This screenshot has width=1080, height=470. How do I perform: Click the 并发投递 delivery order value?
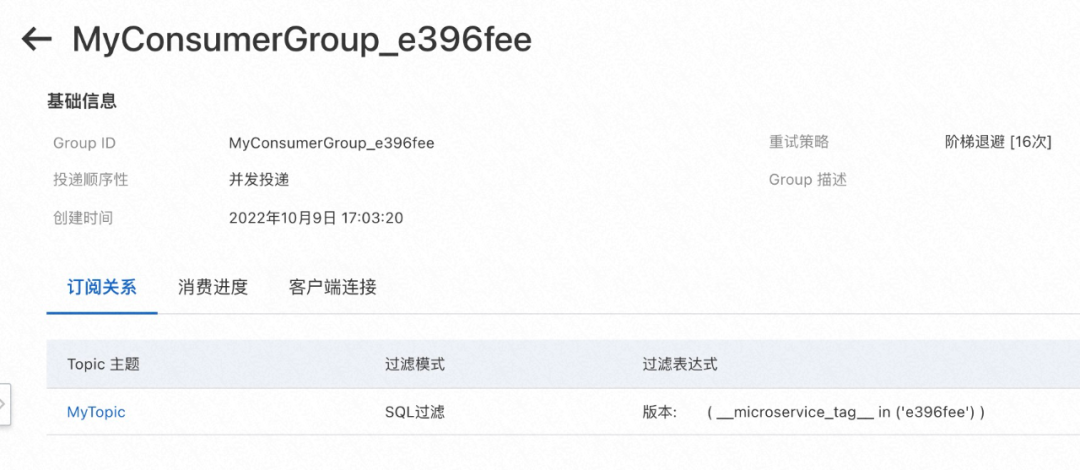pyautogui.click(x=259, y=180)
